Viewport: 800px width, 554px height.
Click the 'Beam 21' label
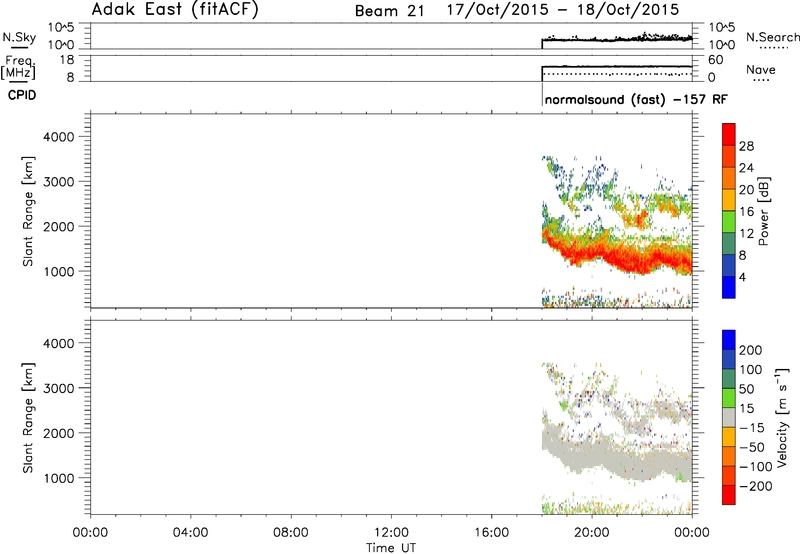click(x=389, y=11)
